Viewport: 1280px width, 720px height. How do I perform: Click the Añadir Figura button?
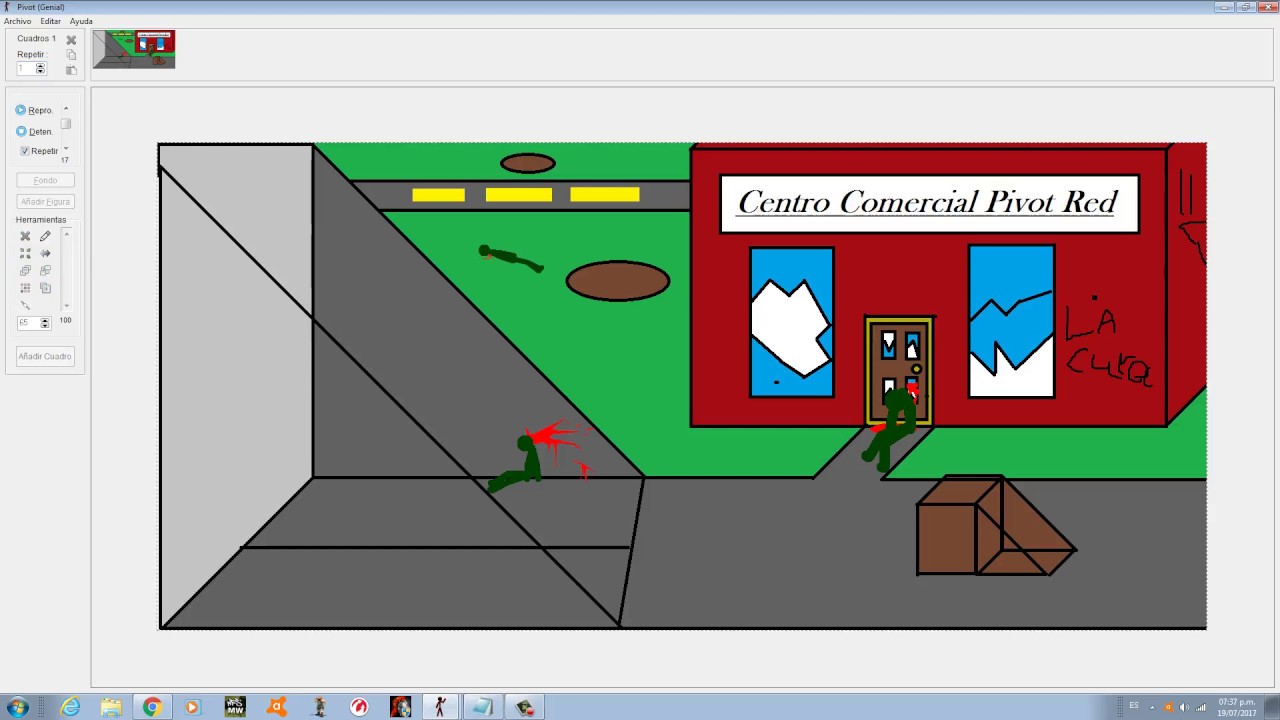point(45,202)
